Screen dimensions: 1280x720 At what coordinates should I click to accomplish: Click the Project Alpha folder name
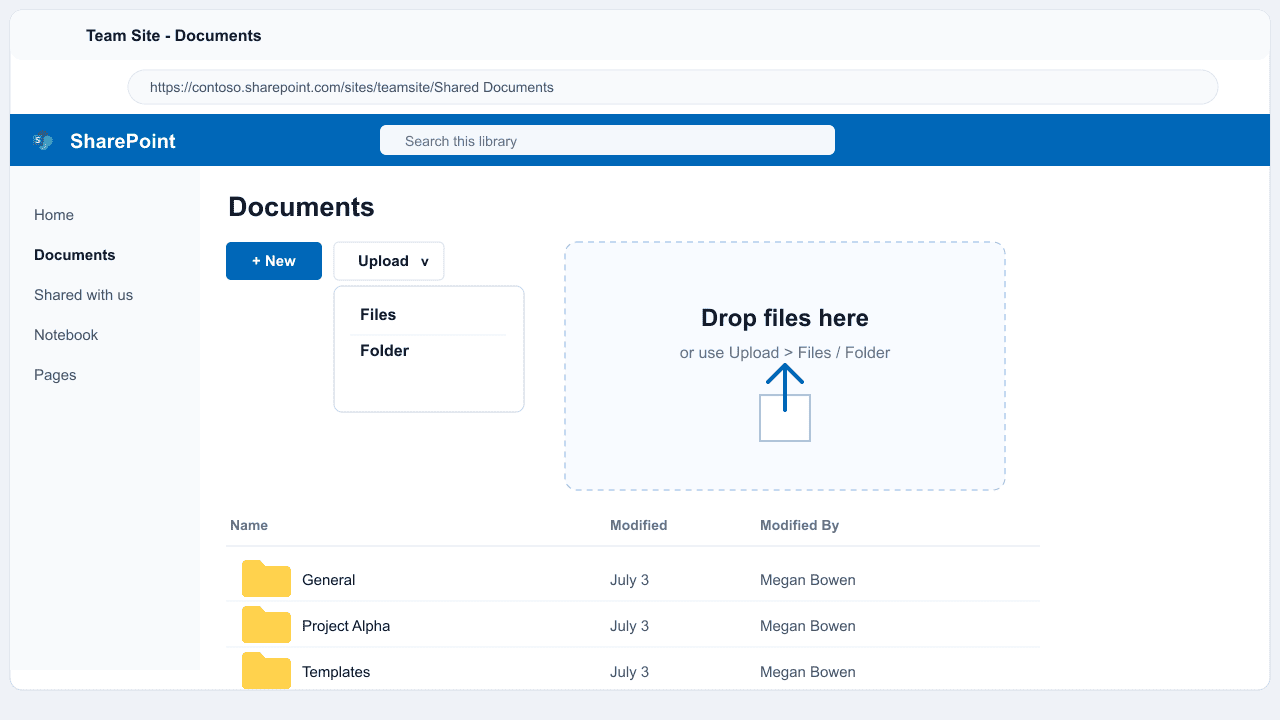pos(346,626)
